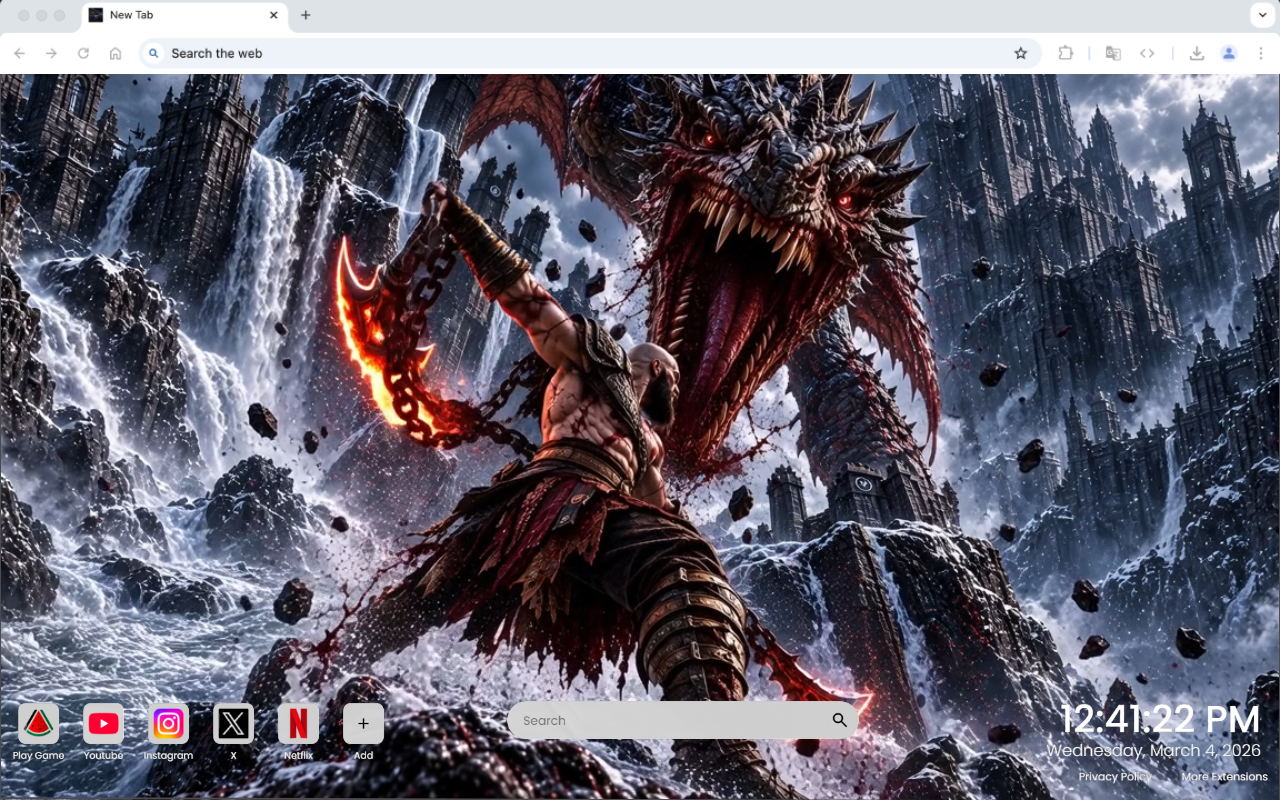Image resolution: width=1280 pixels, height=800 pixels.
Task: Show the browser downloads
Action: click(x=1196, y=53)
